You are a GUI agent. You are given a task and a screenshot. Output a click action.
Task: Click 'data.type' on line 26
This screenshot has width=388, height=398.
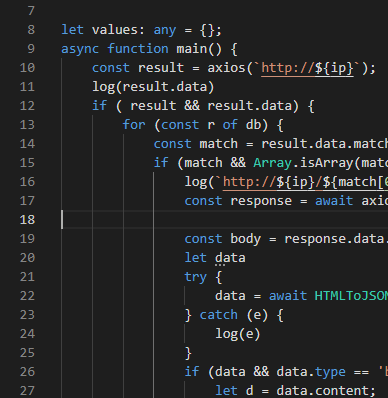coord(311,372)
